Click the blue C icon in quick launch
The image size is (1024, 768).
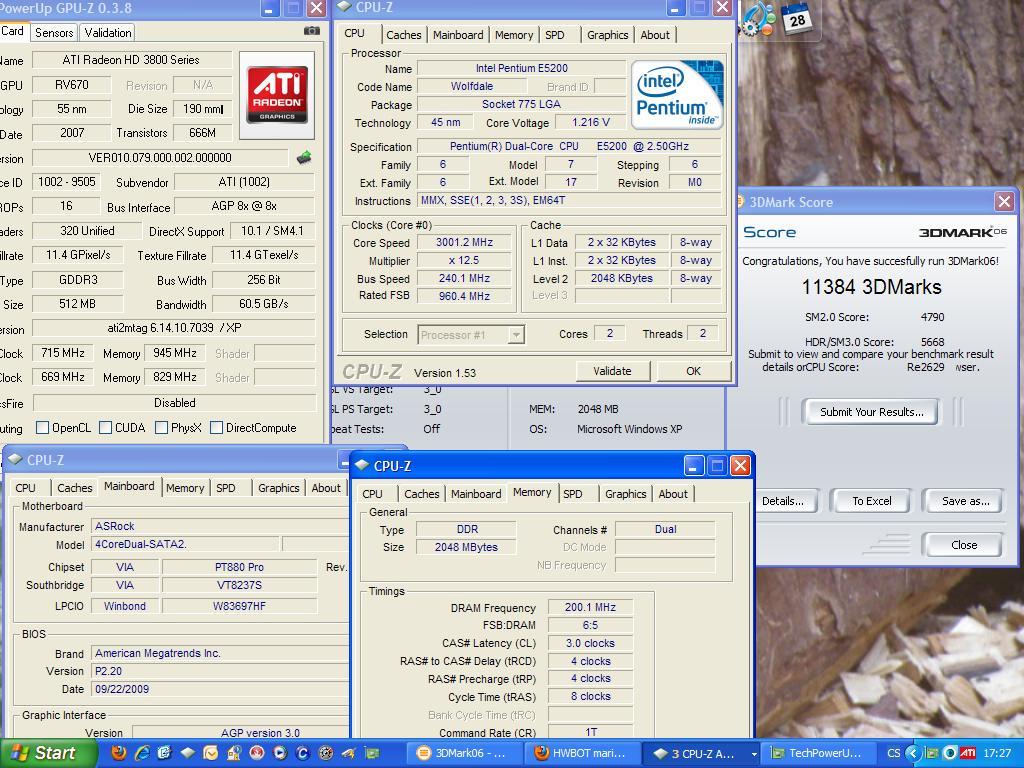click(x=302, y=753)
